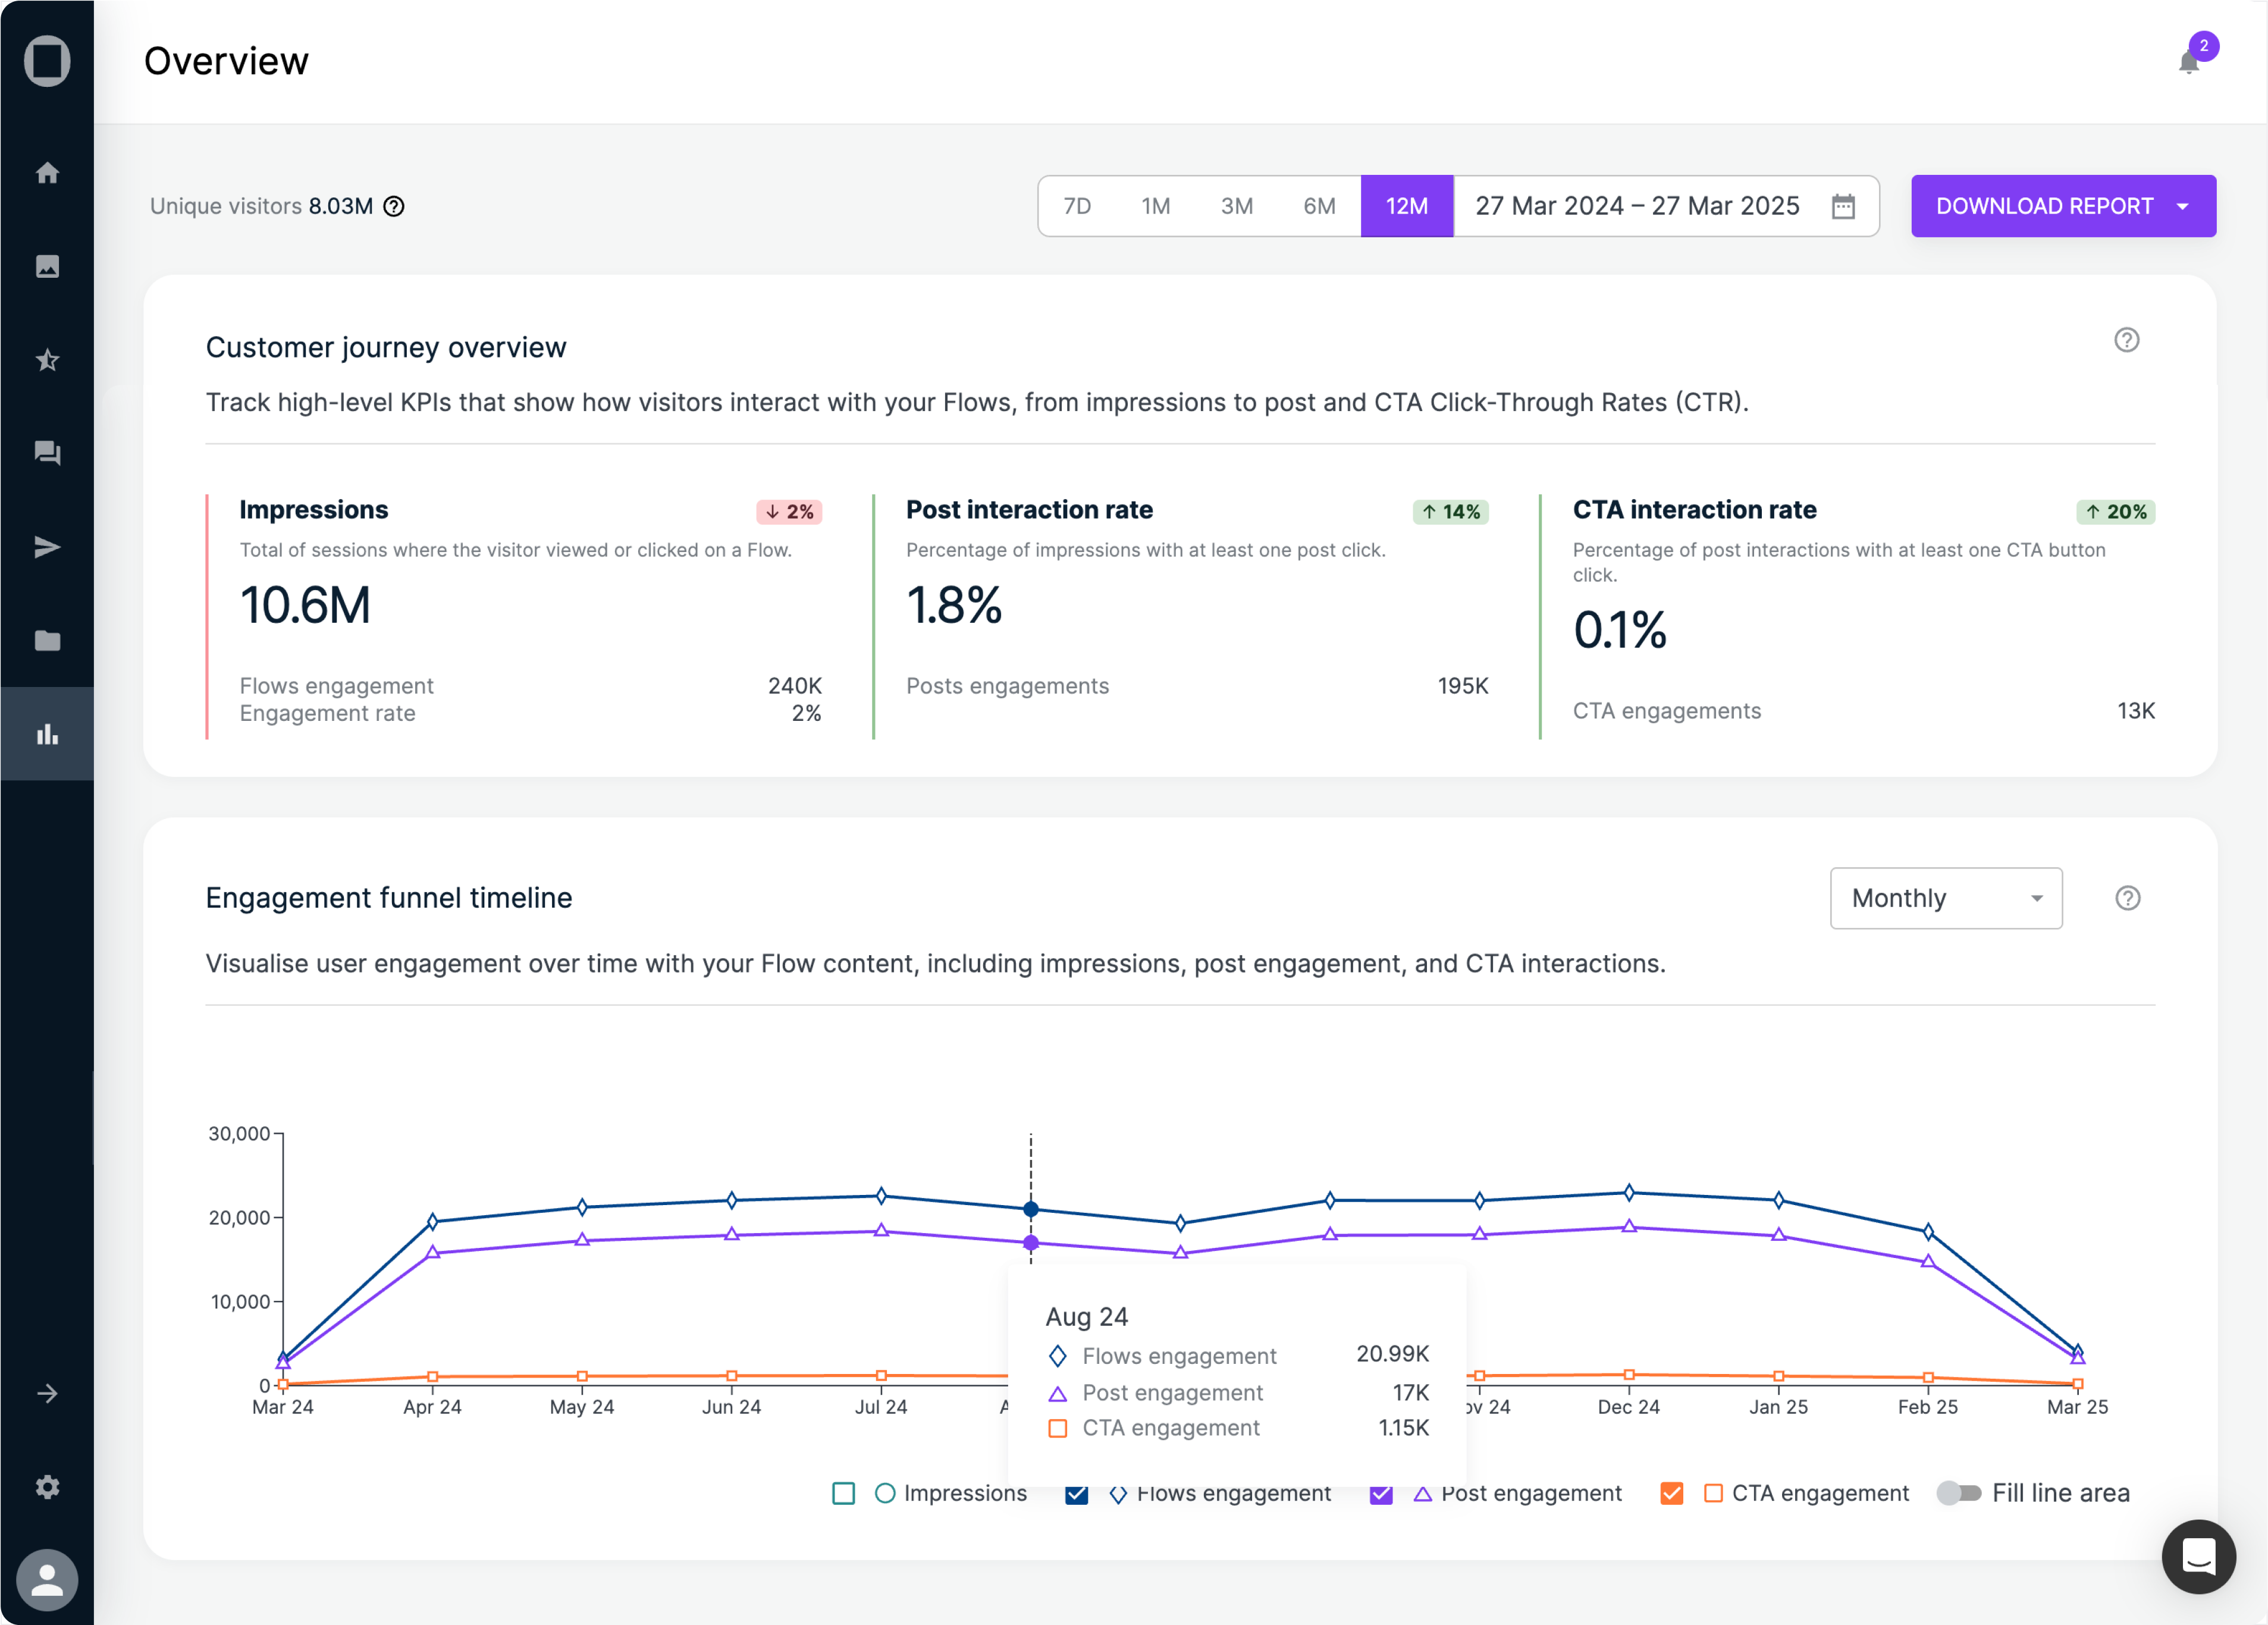Viewport: 2268px width, 1625px height.
Task: Select the 7D time range tab
Action: click(x=1077, y=206)
